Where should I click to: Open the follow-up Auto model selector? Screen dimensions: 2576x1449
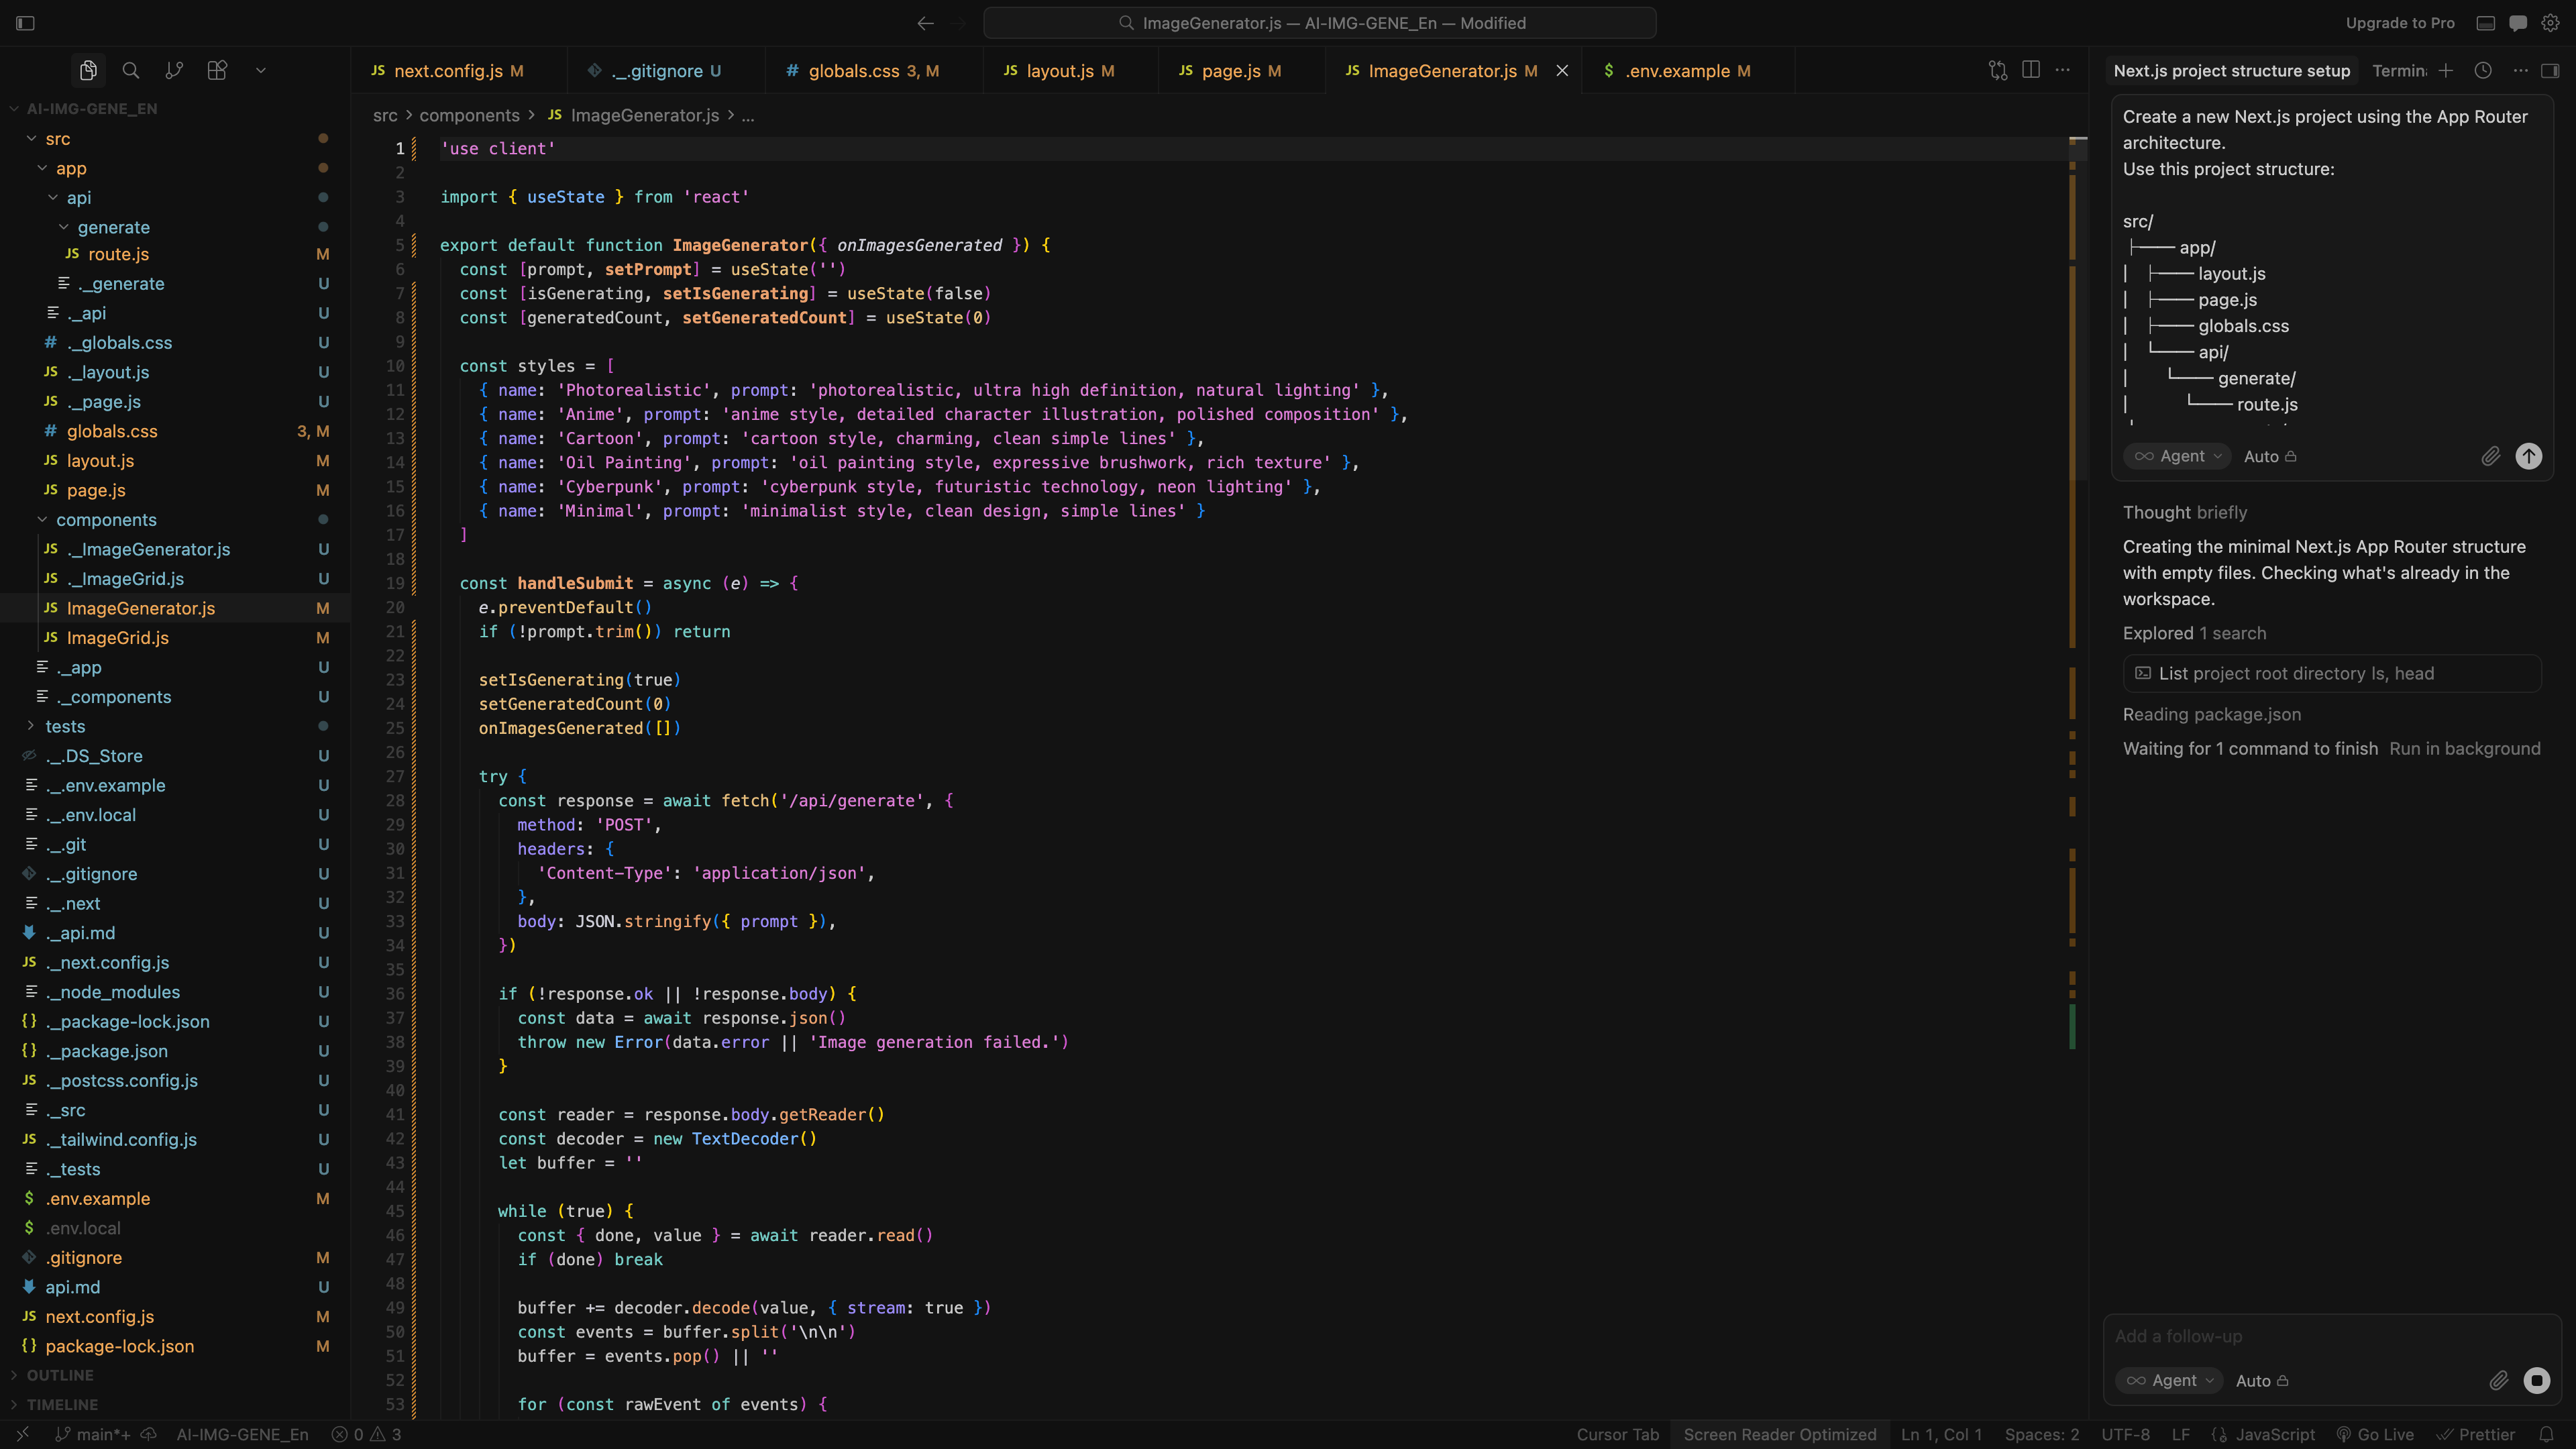(x=2262, y=1381)
